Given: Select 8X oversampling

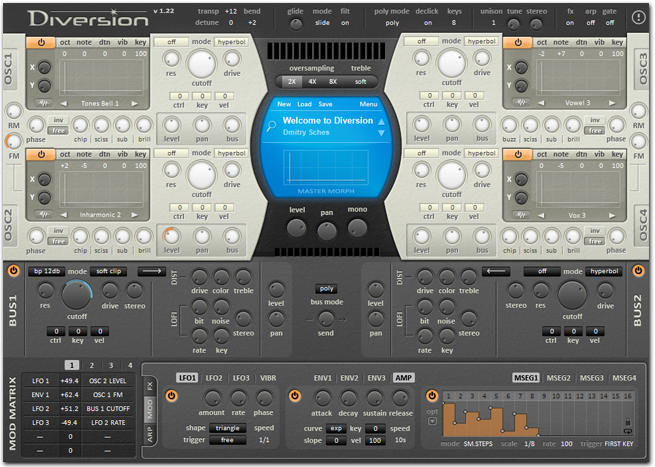Looking at the screenshot, I should coord(333,82).
